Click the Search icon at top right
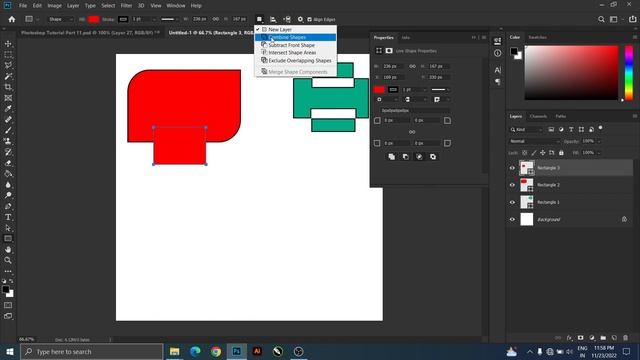 601,19
